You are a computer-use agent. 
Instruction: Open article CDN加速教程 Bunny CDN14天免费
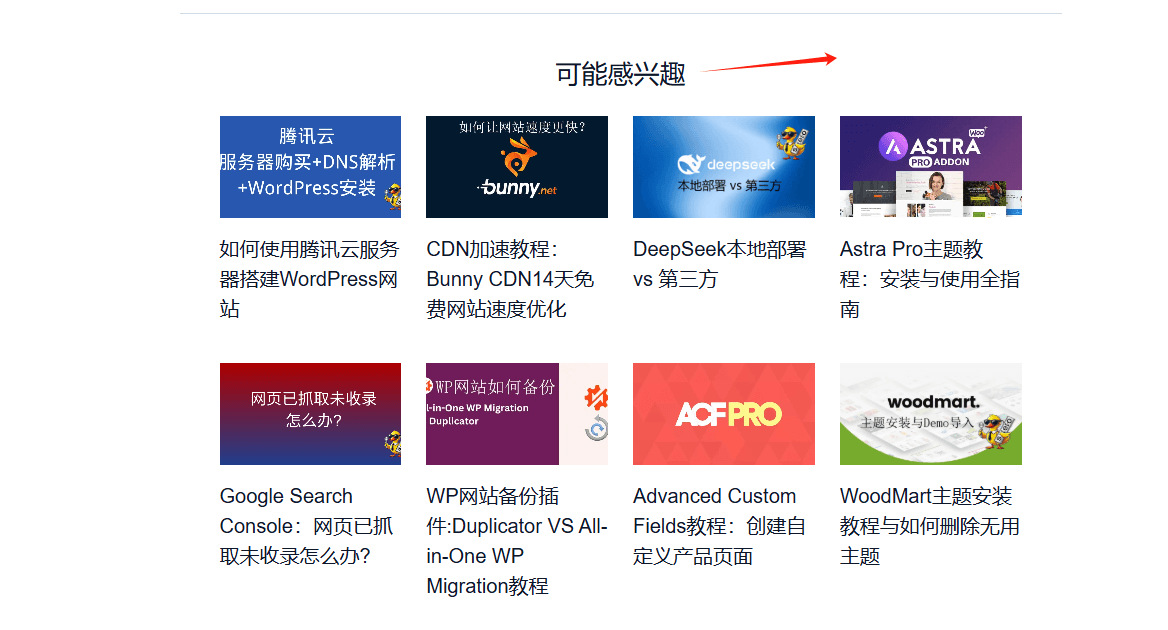click(510, 279)
